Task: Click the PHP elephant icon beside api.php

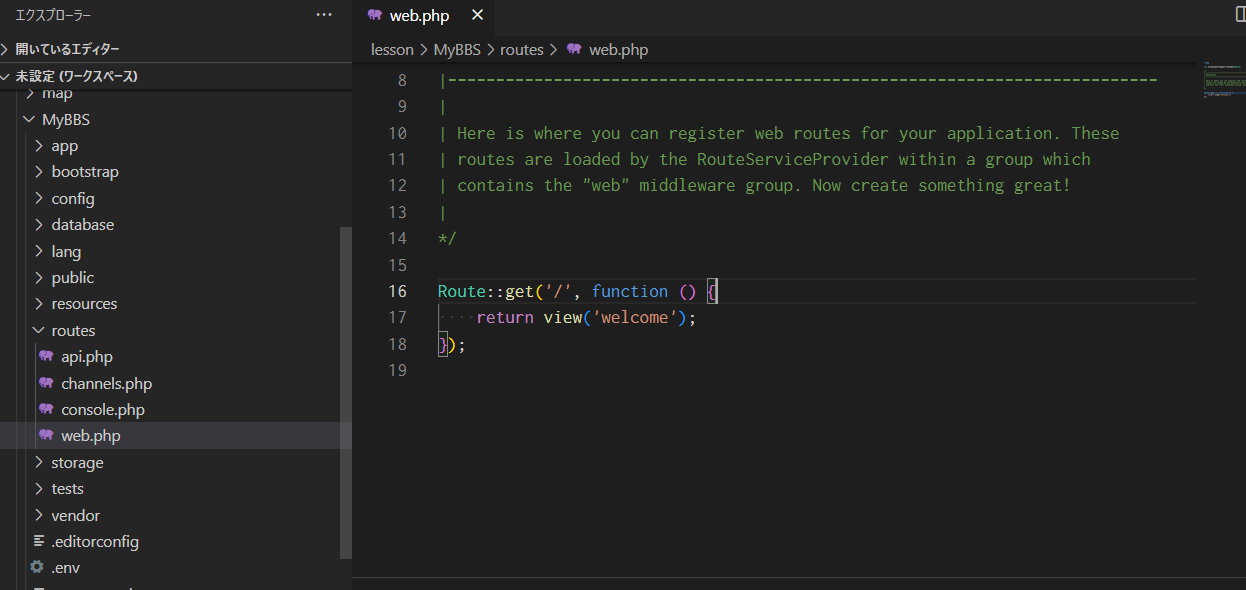Action: 46,357
